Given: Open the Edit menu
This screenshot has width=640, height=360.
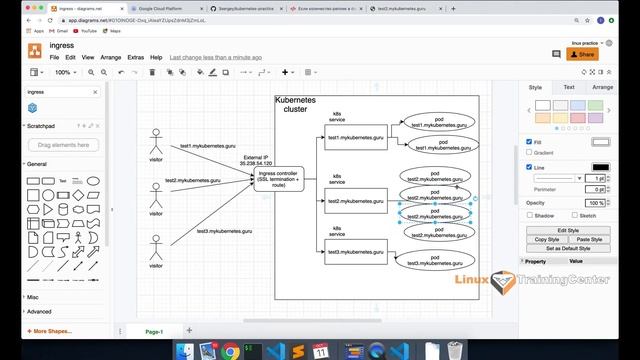Looking at the screenshot, I should tap(70, 58).
